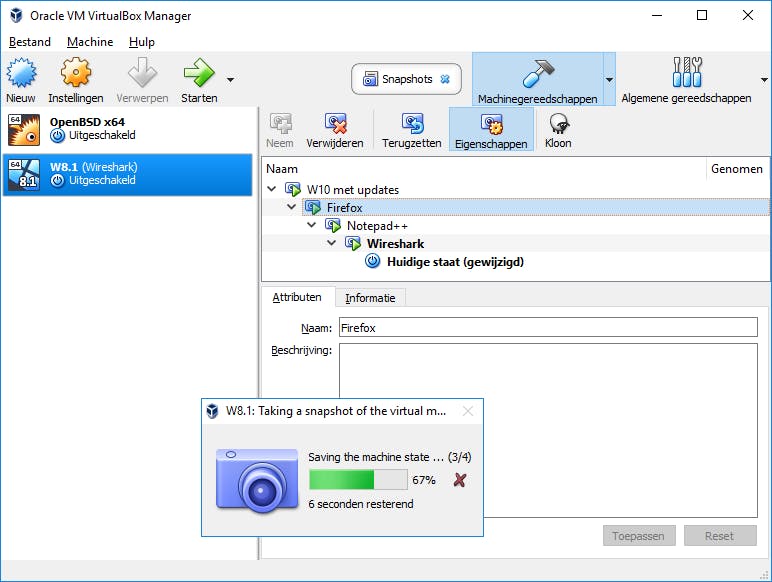This screenshot has width=772, height=582.
Task: Click the Naam input field containing Firefox
Action: click(548, 327)
